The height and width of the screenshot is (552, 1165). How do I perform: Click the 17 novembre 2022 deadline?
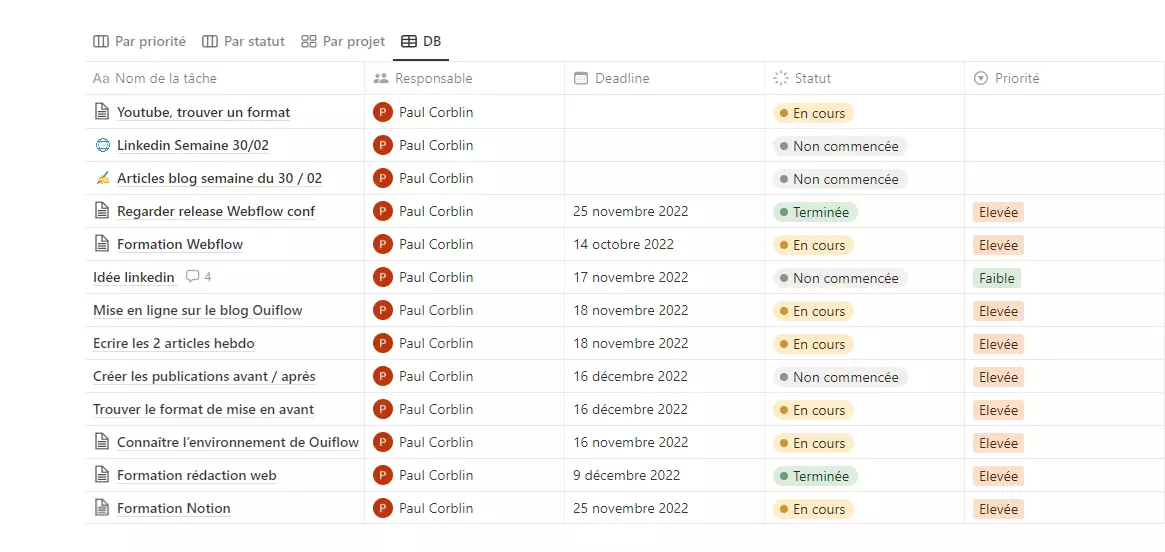point(631,277)
